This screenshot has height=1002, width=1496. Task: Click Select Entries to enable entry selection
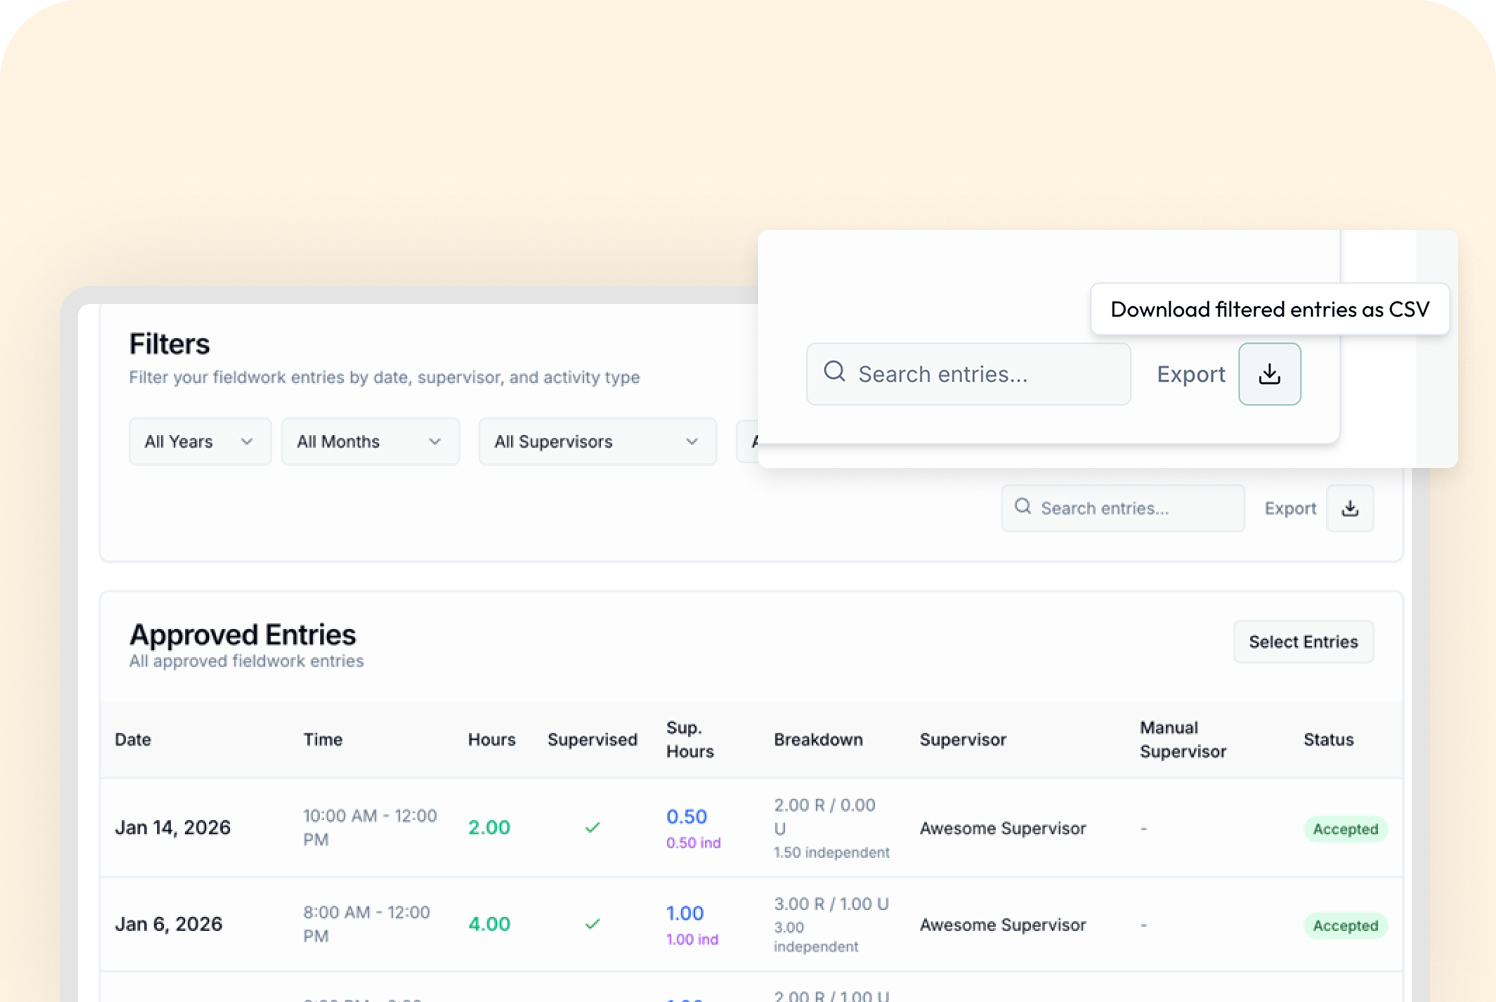point(1303,641)
